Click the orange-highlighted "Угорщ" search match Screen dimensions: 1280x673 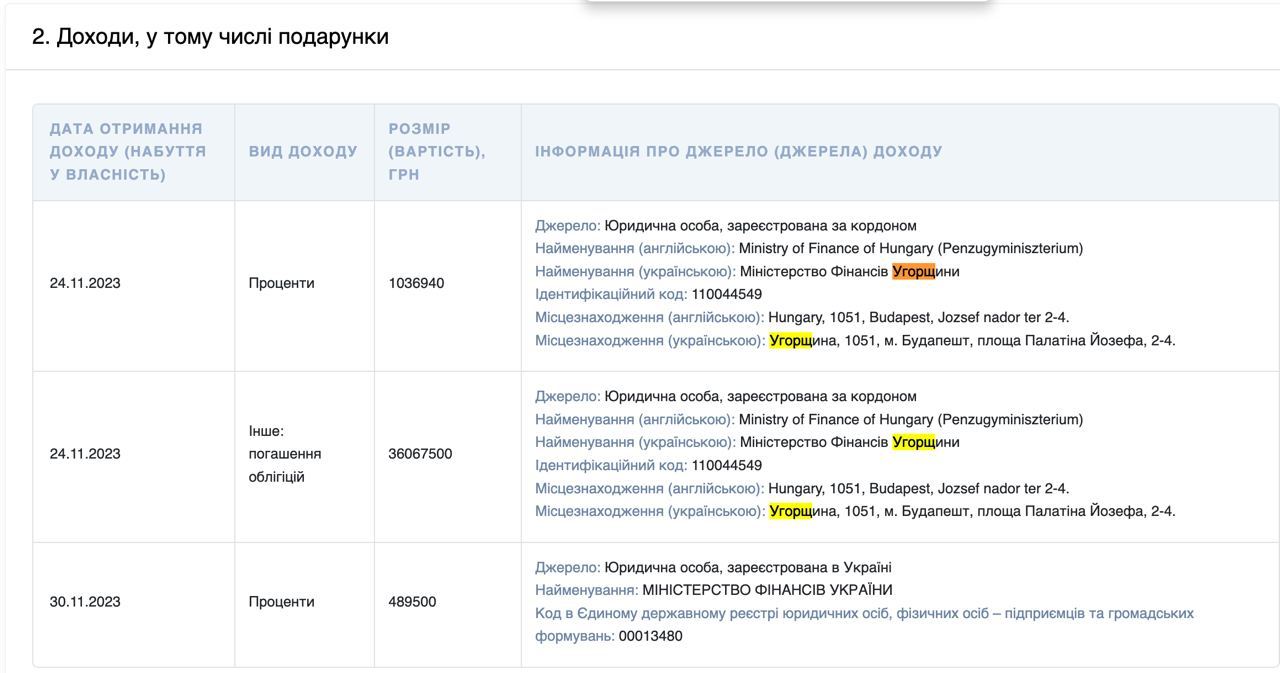click(x=913, y=272)
